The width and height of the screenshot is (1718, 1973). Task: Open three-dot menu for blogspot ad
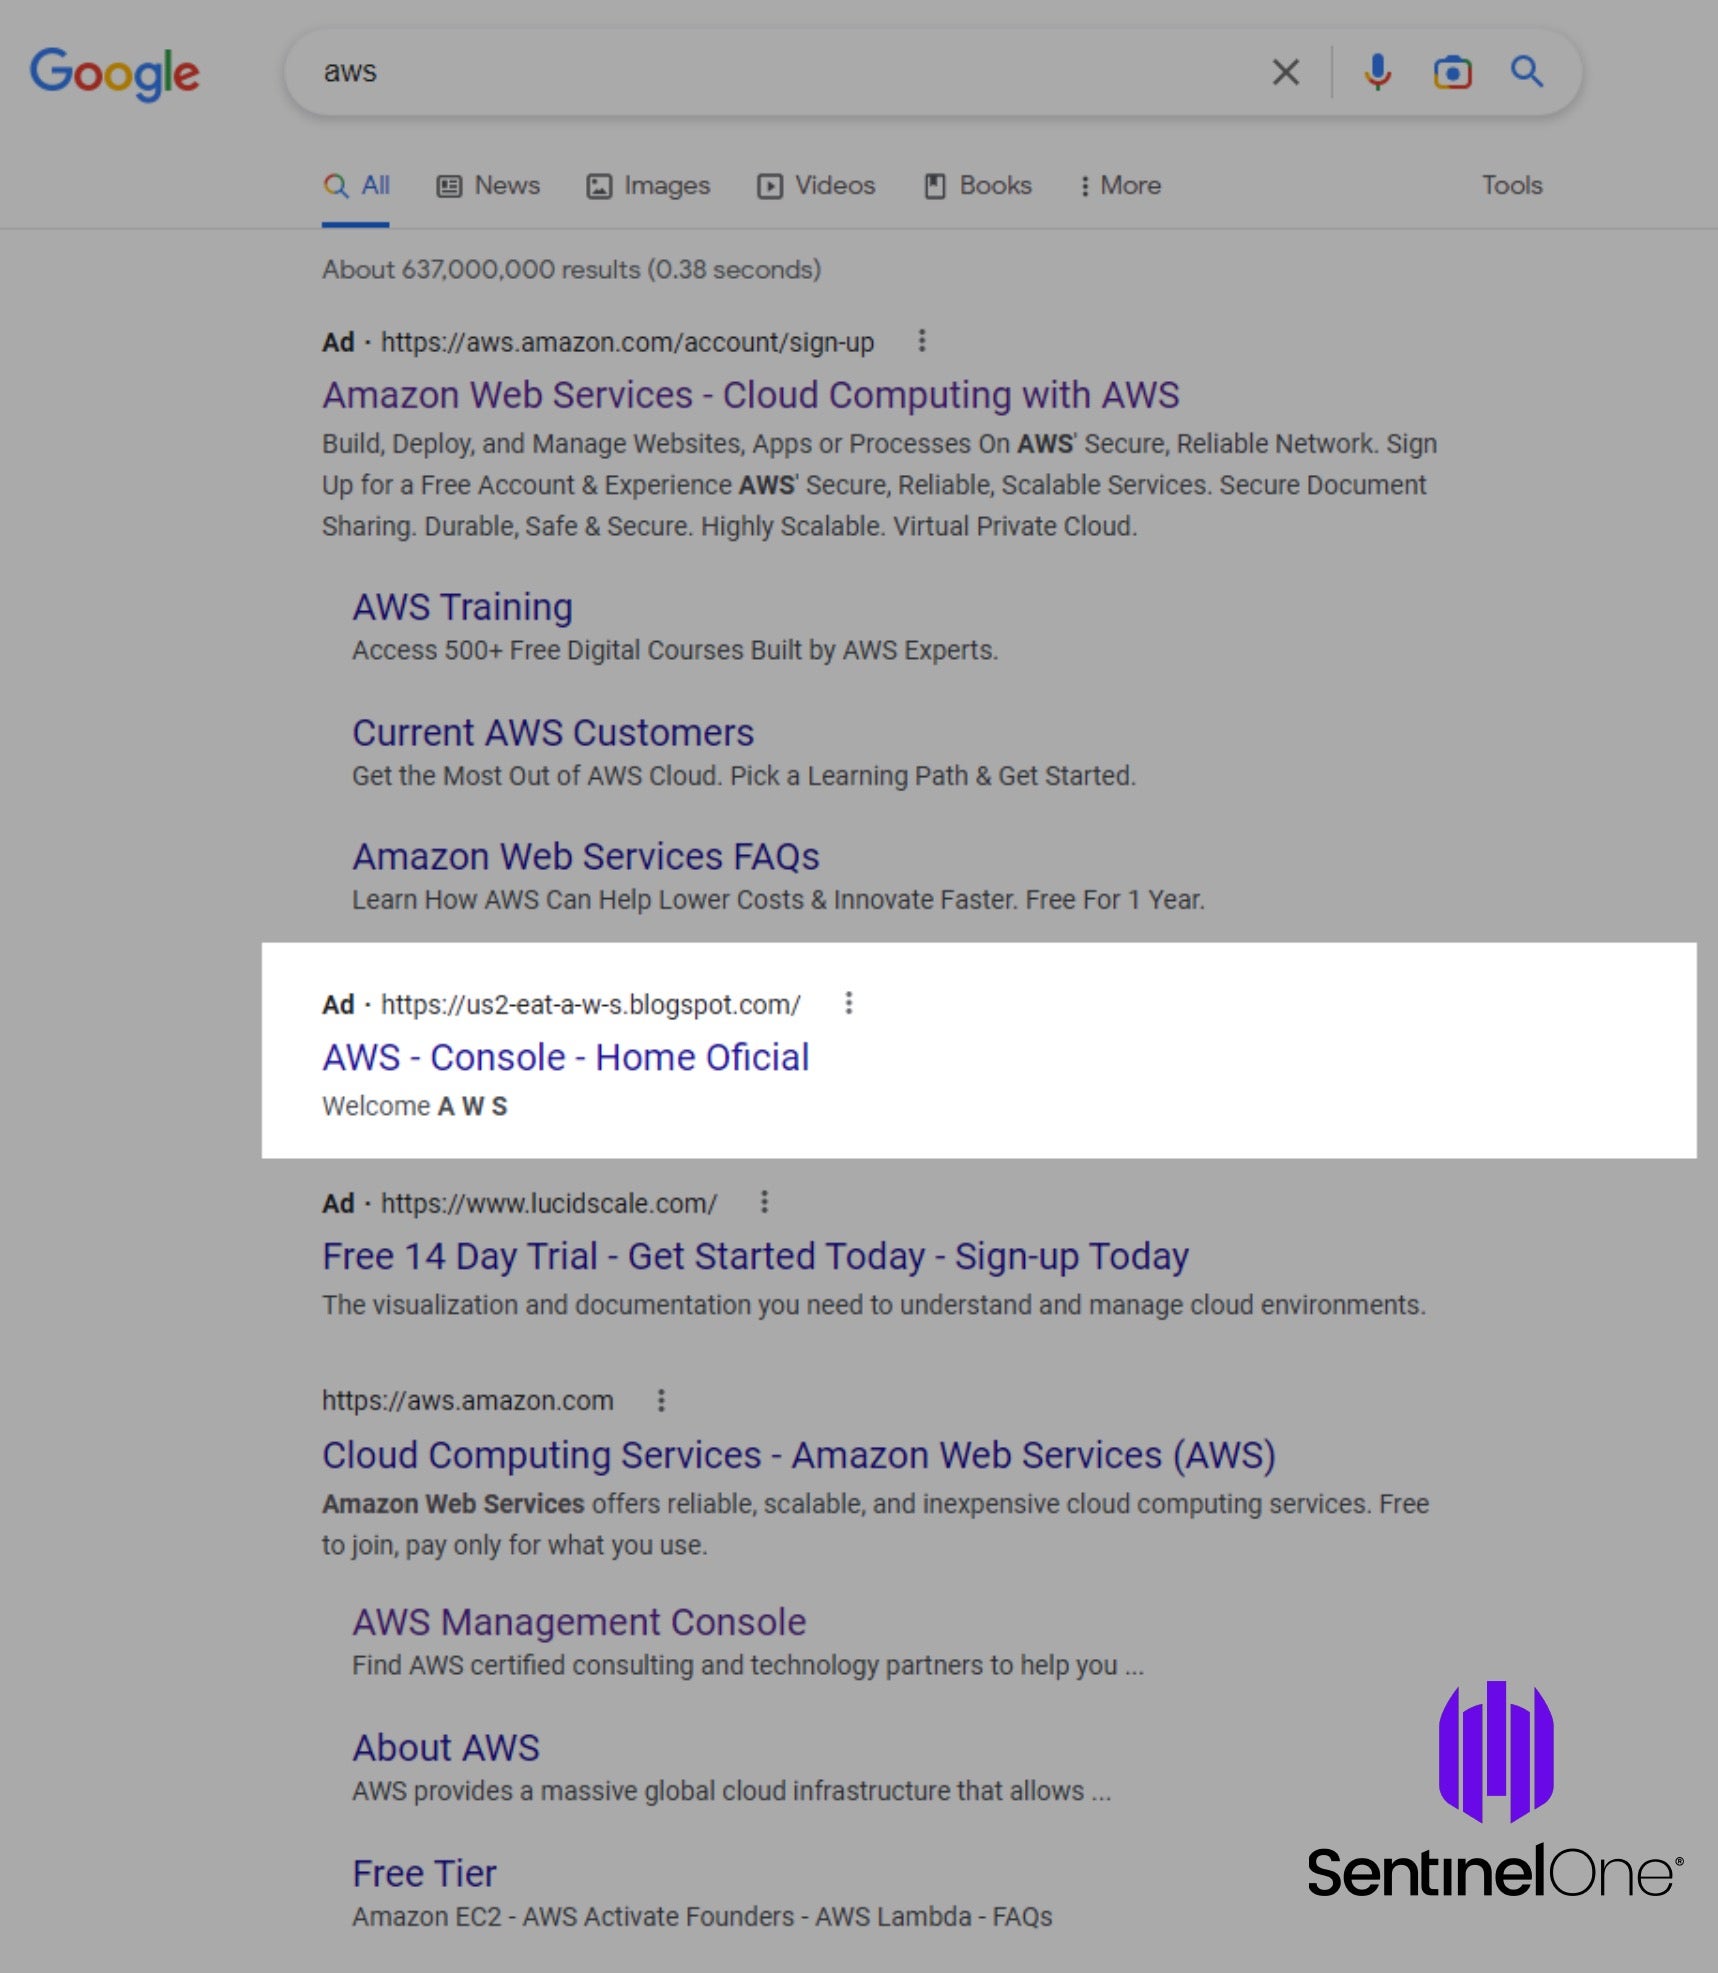tap(849, 1003)
